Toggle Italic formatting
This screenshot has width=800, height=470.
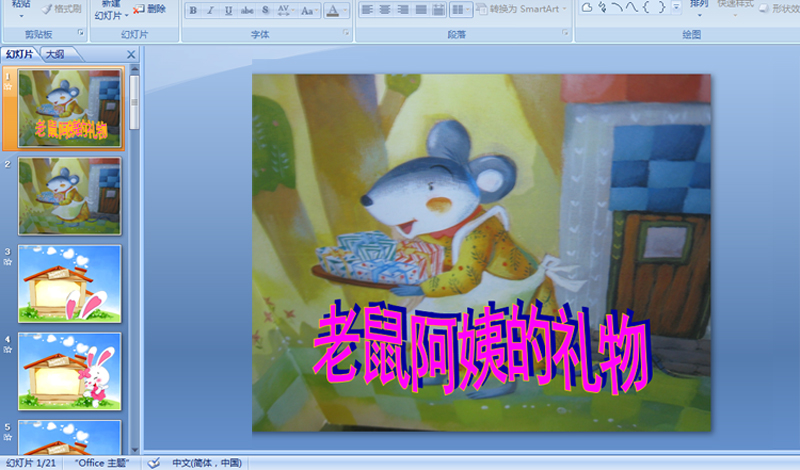click(211, 10)
